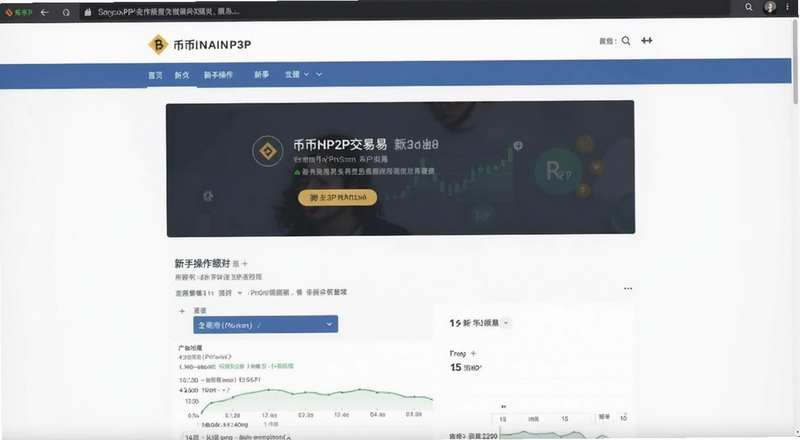Expand the first chevron after the last nav item
800x440 pixels.
coord(306,75)
